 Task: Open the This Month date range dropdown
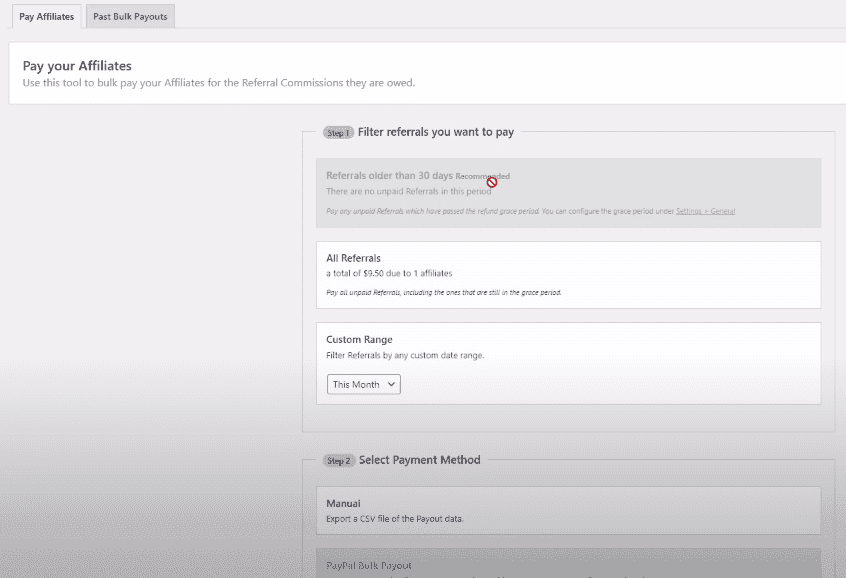(x=363, y=384)
